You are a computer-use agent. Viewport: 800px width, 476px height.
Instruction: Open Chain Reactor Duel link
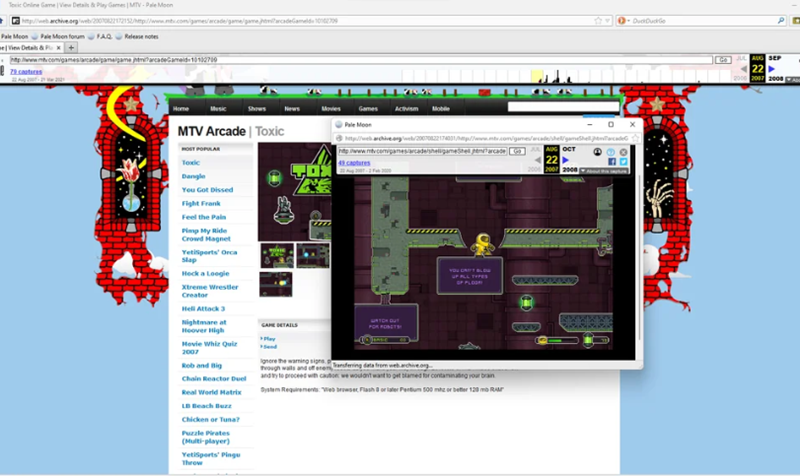tap(214, 379)
